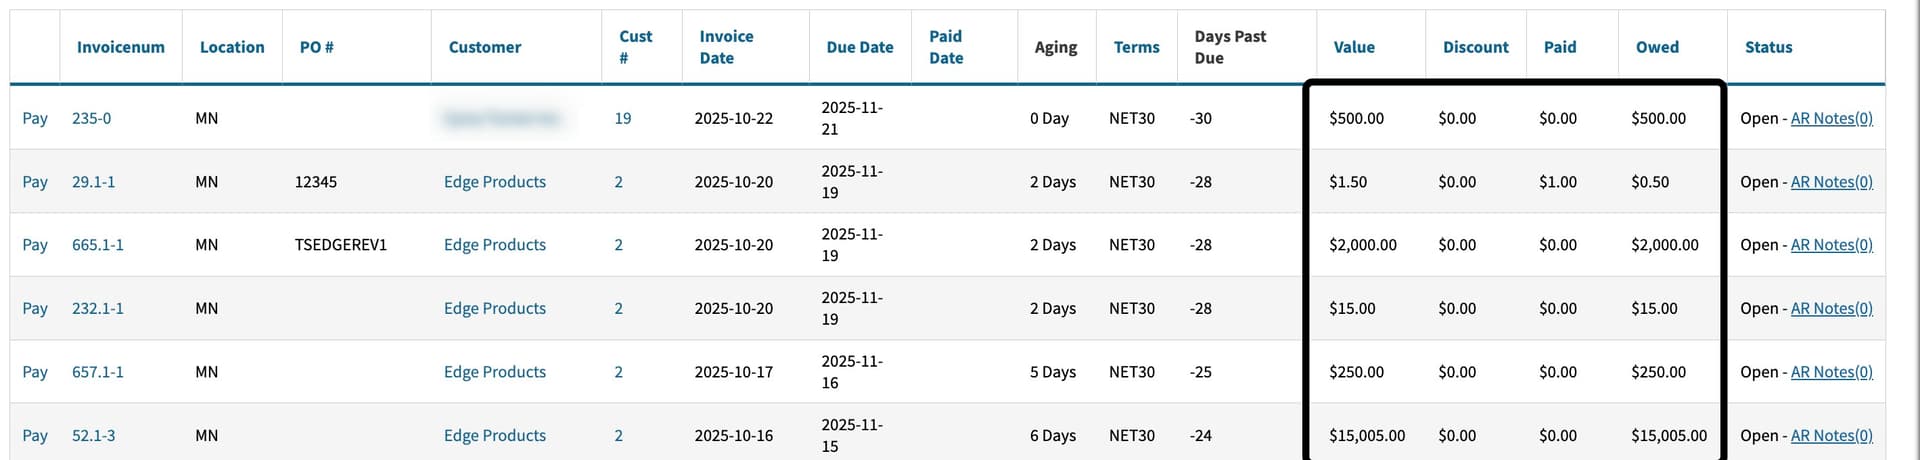Open AR Notes for invoice 52.1-3

[1831, 436]
